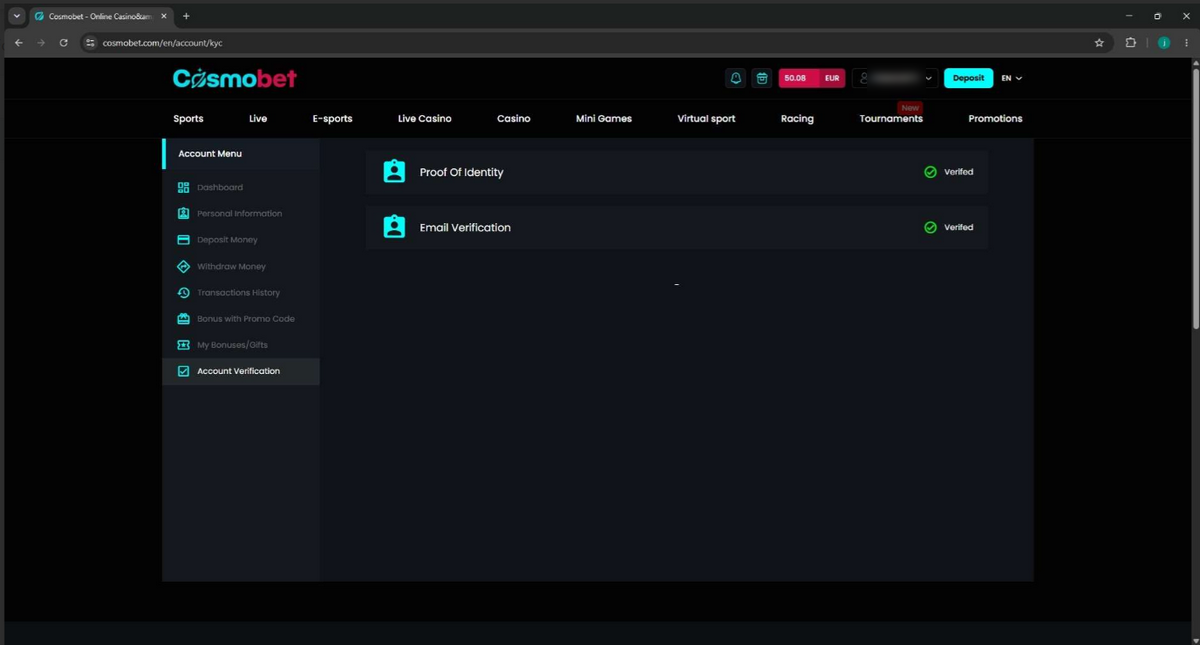The height and width of the screenshot is (645, 1200).
Task: Open the notifications bell icon
Action: pyautogui.click(x=736, y=78)
